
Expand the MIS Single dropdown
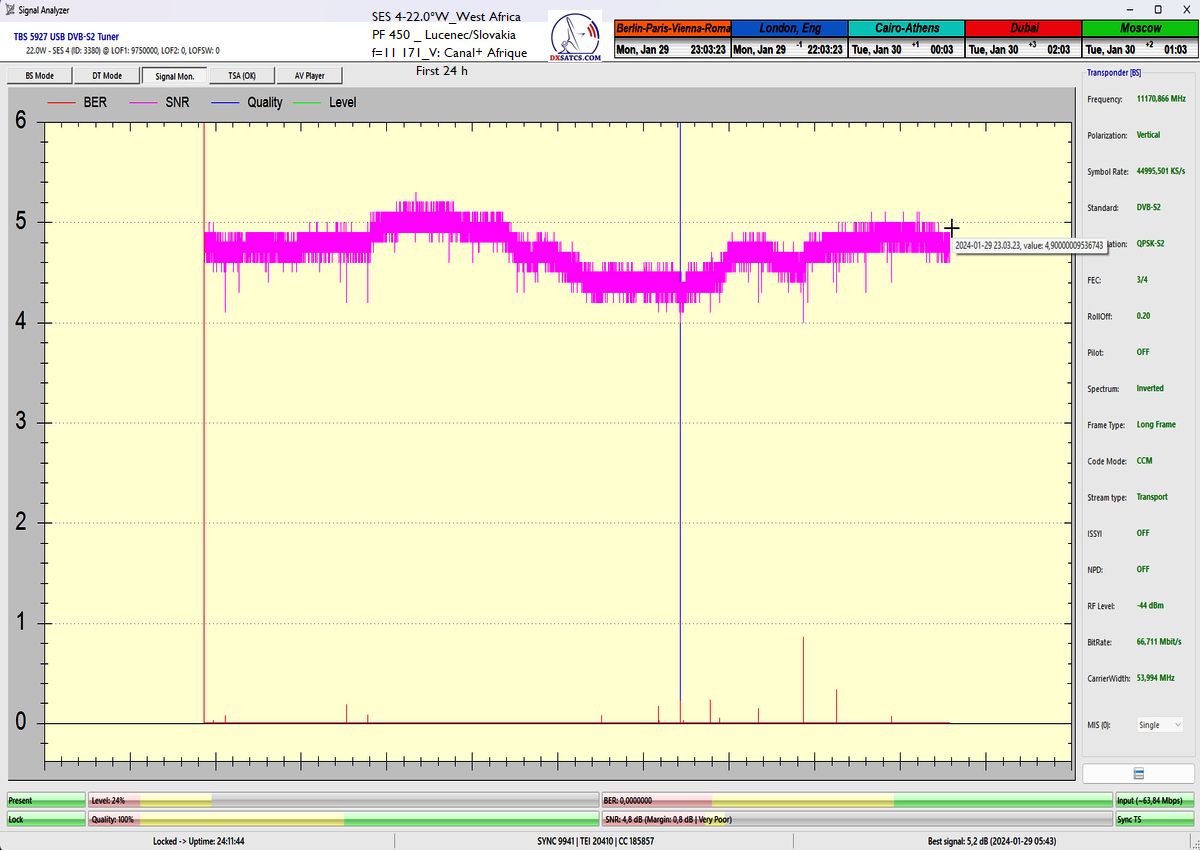coord(1159,725)
